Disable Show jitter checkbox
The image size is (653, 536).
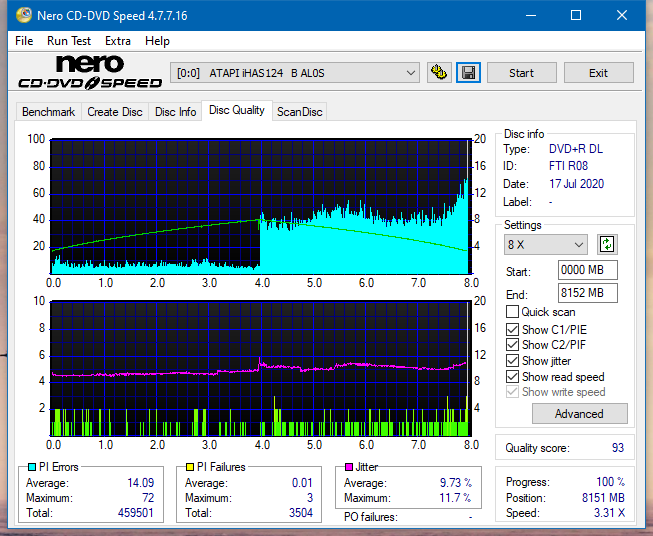pyautogui.click(x=512, y=361)
